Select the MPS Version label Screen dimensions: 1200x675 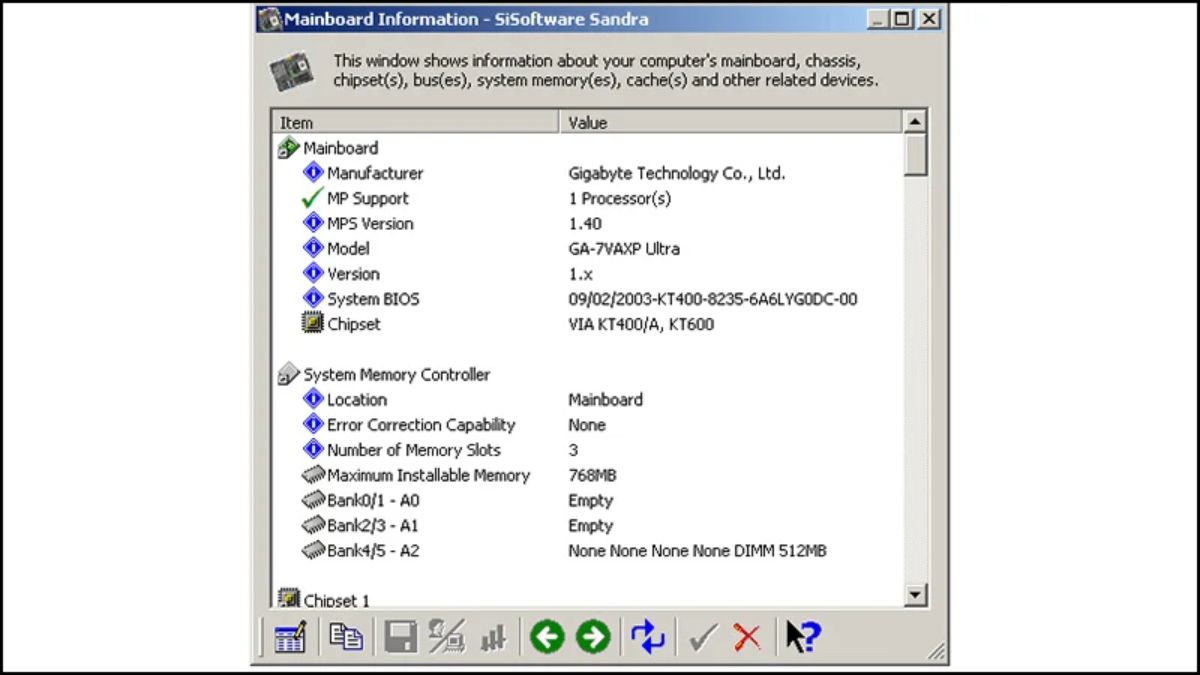click(x=370, y=223)
